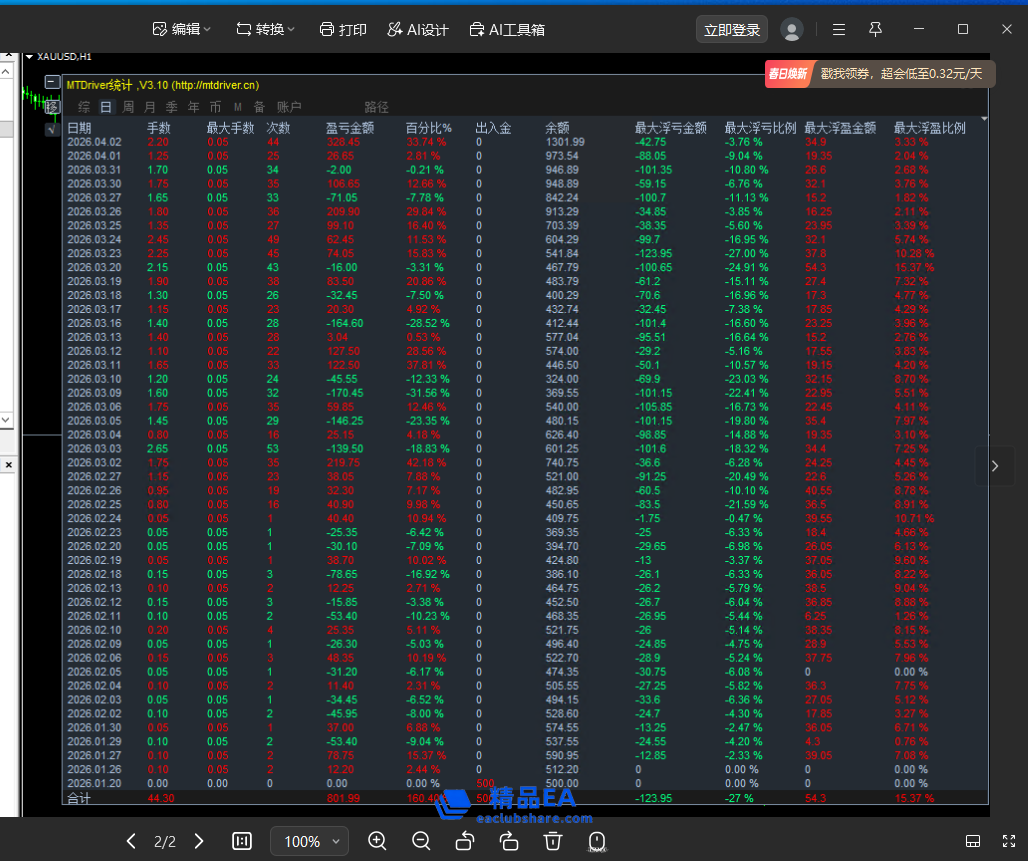1028x861 pixels.
Task: Open the AI设计 menu item
Action: coord(417,30)
